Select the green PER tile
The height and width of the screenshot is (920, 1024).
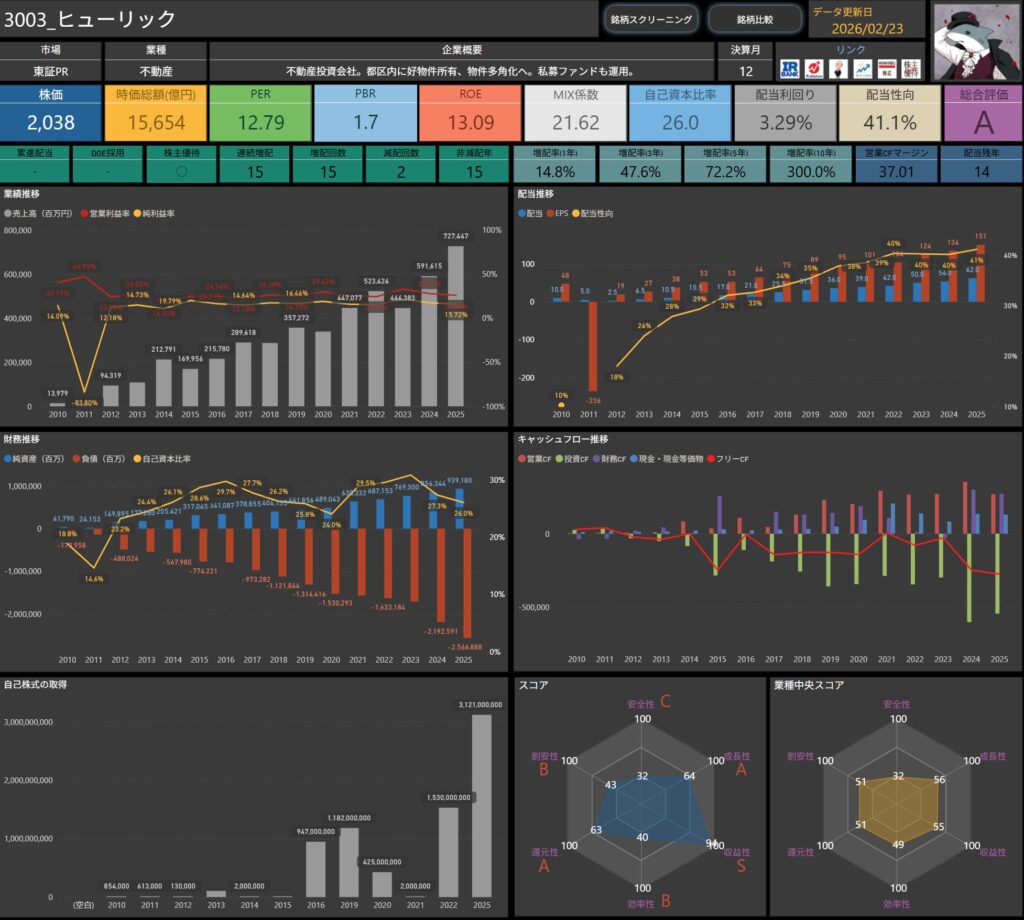[260, 113]
